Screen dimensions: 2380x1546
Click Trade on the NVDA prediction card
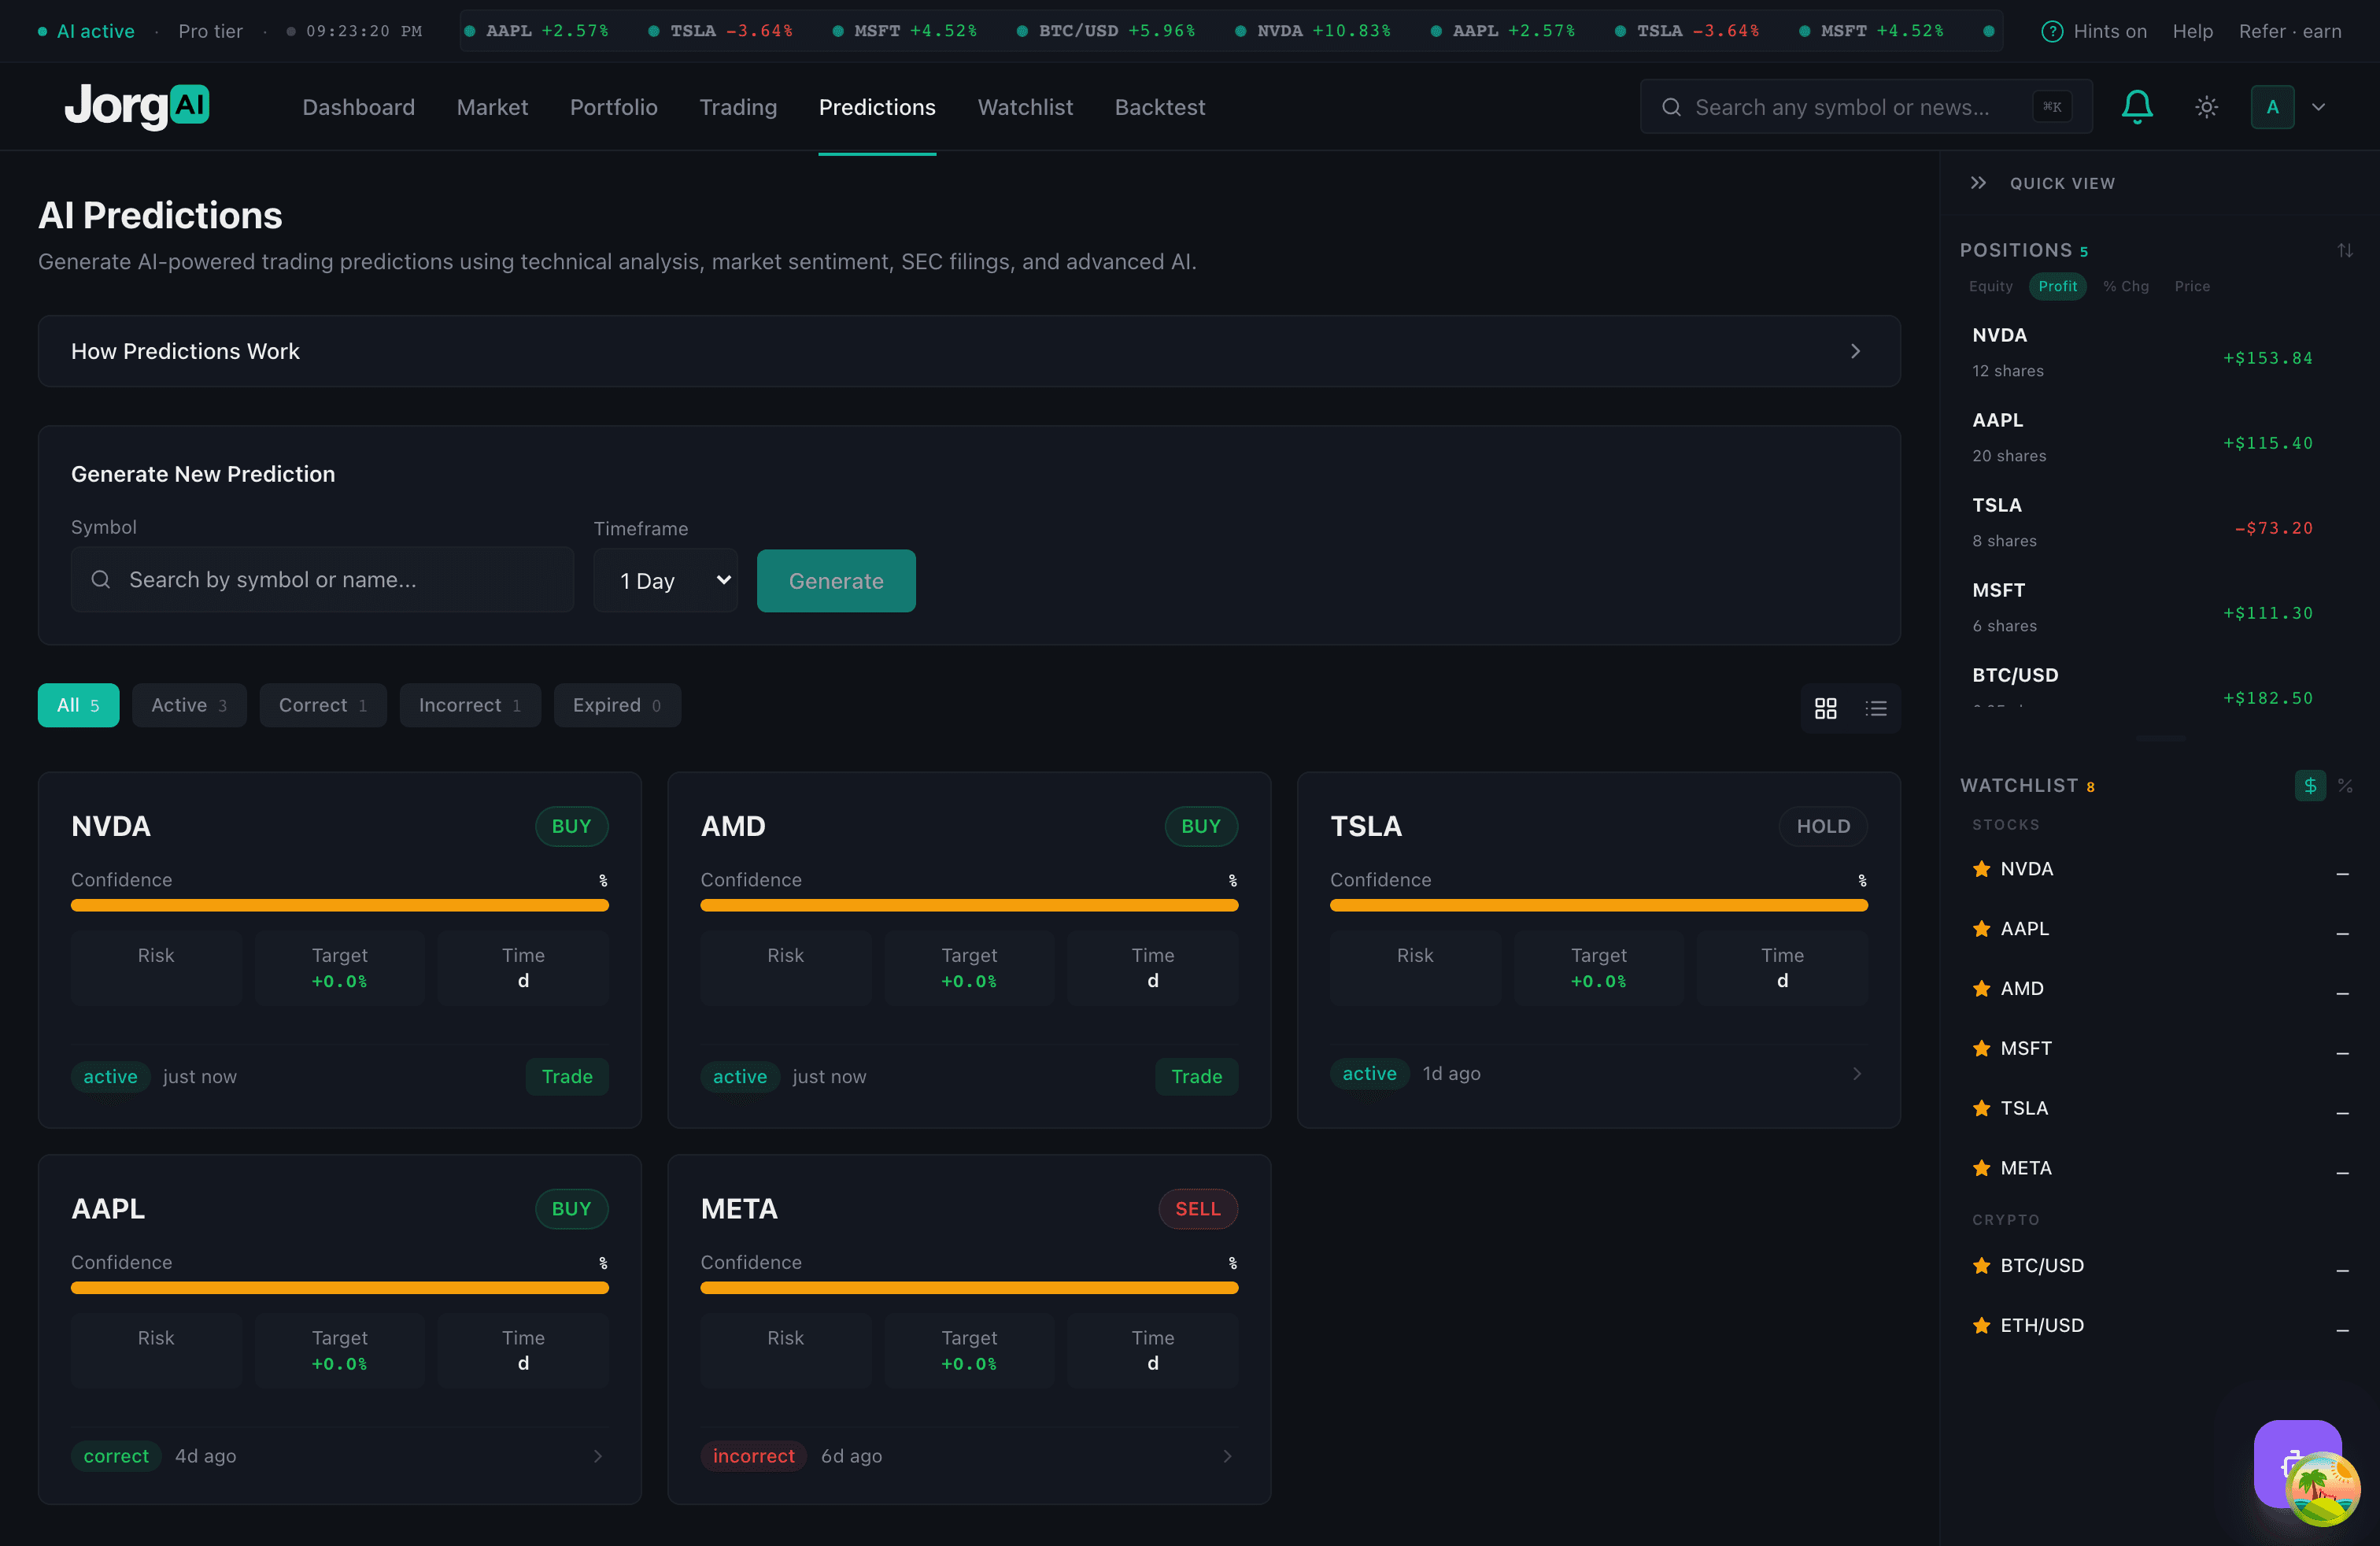567,1076
